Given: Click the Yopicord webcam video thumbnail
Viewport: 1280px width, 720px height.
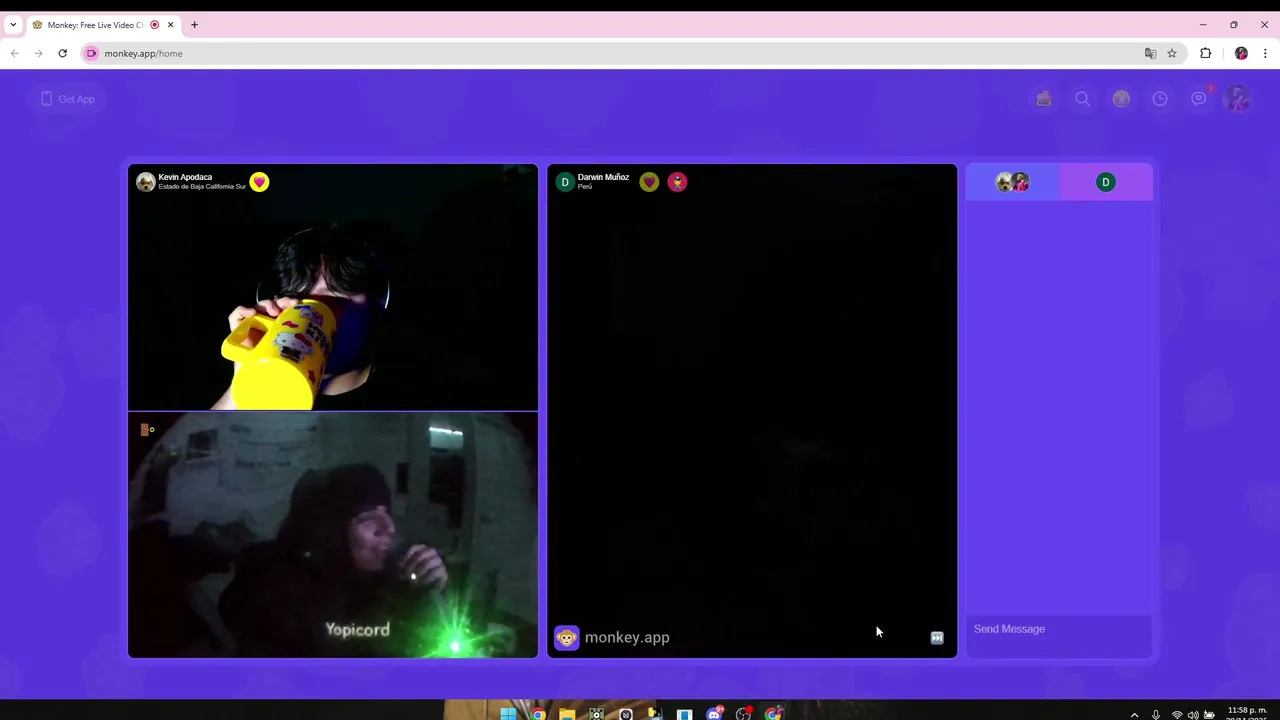Looking at the screenshot, I should (x=333, y=535).
